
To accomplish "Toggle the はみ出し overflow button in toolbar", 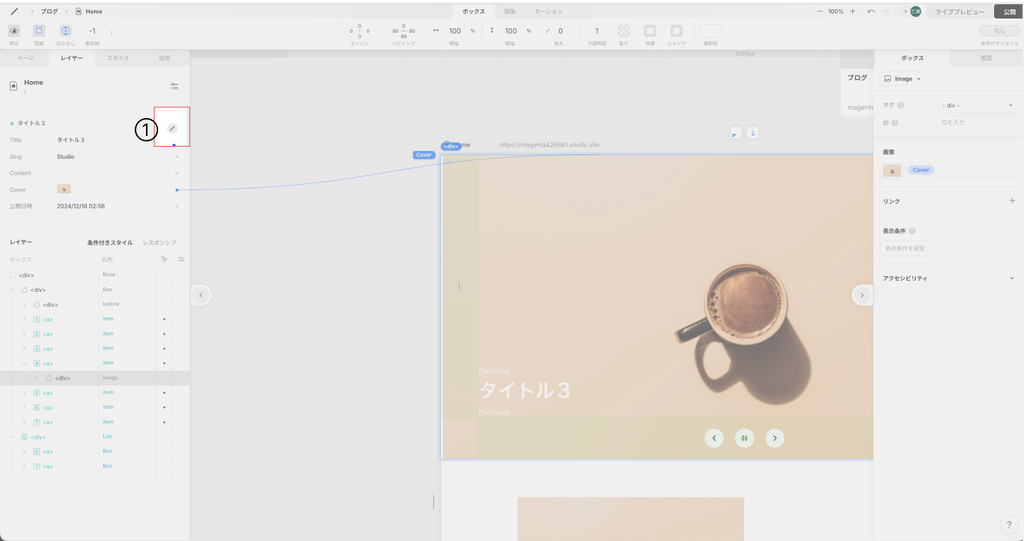I will tap(65, 31).
